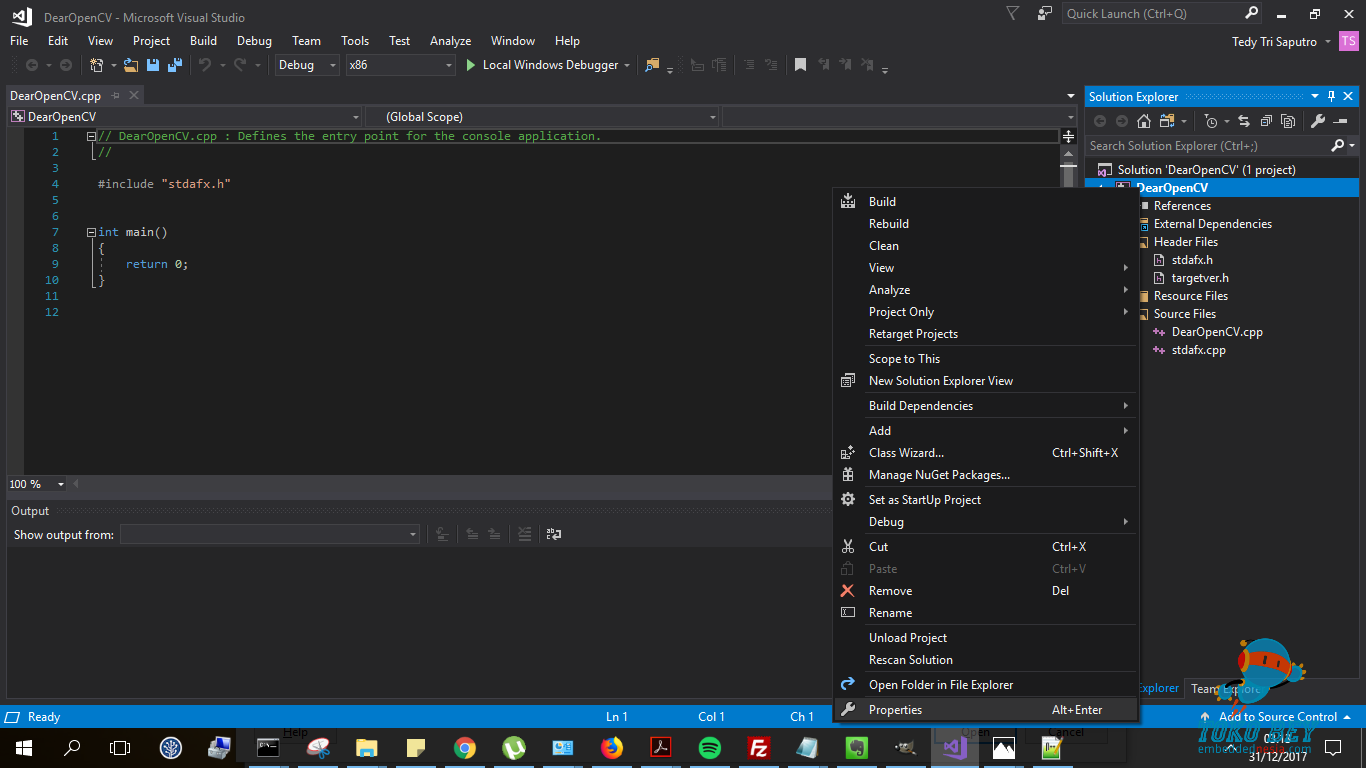1366x768 pixels.
Task: Click Pending Changes Filter clock icon
Action: (1212, 121)
